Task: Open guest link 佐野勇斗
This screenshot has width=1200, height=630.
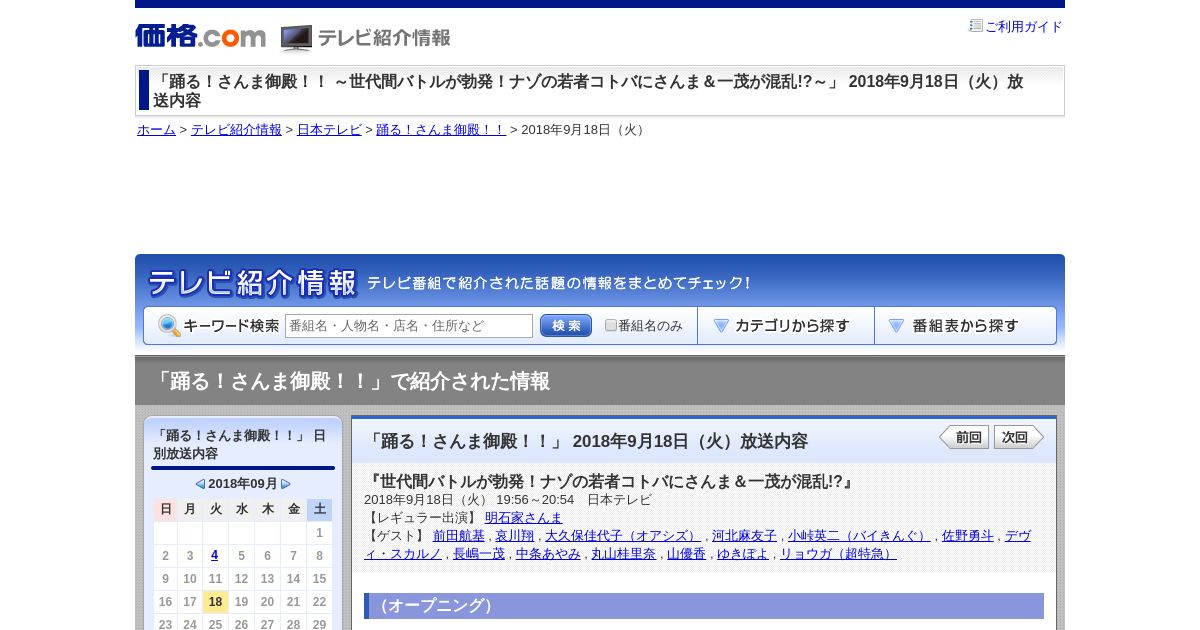Action: click(x=968, y=536)
